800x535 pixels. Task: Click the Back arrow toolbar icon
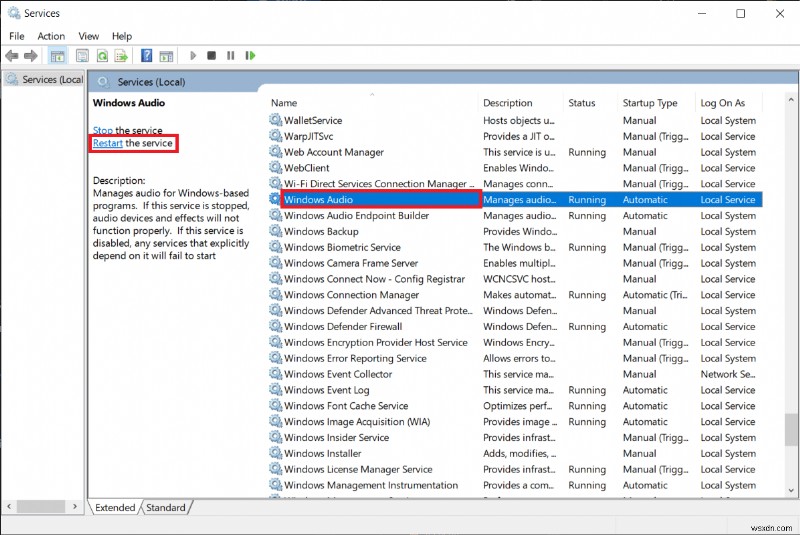[12, 56]
